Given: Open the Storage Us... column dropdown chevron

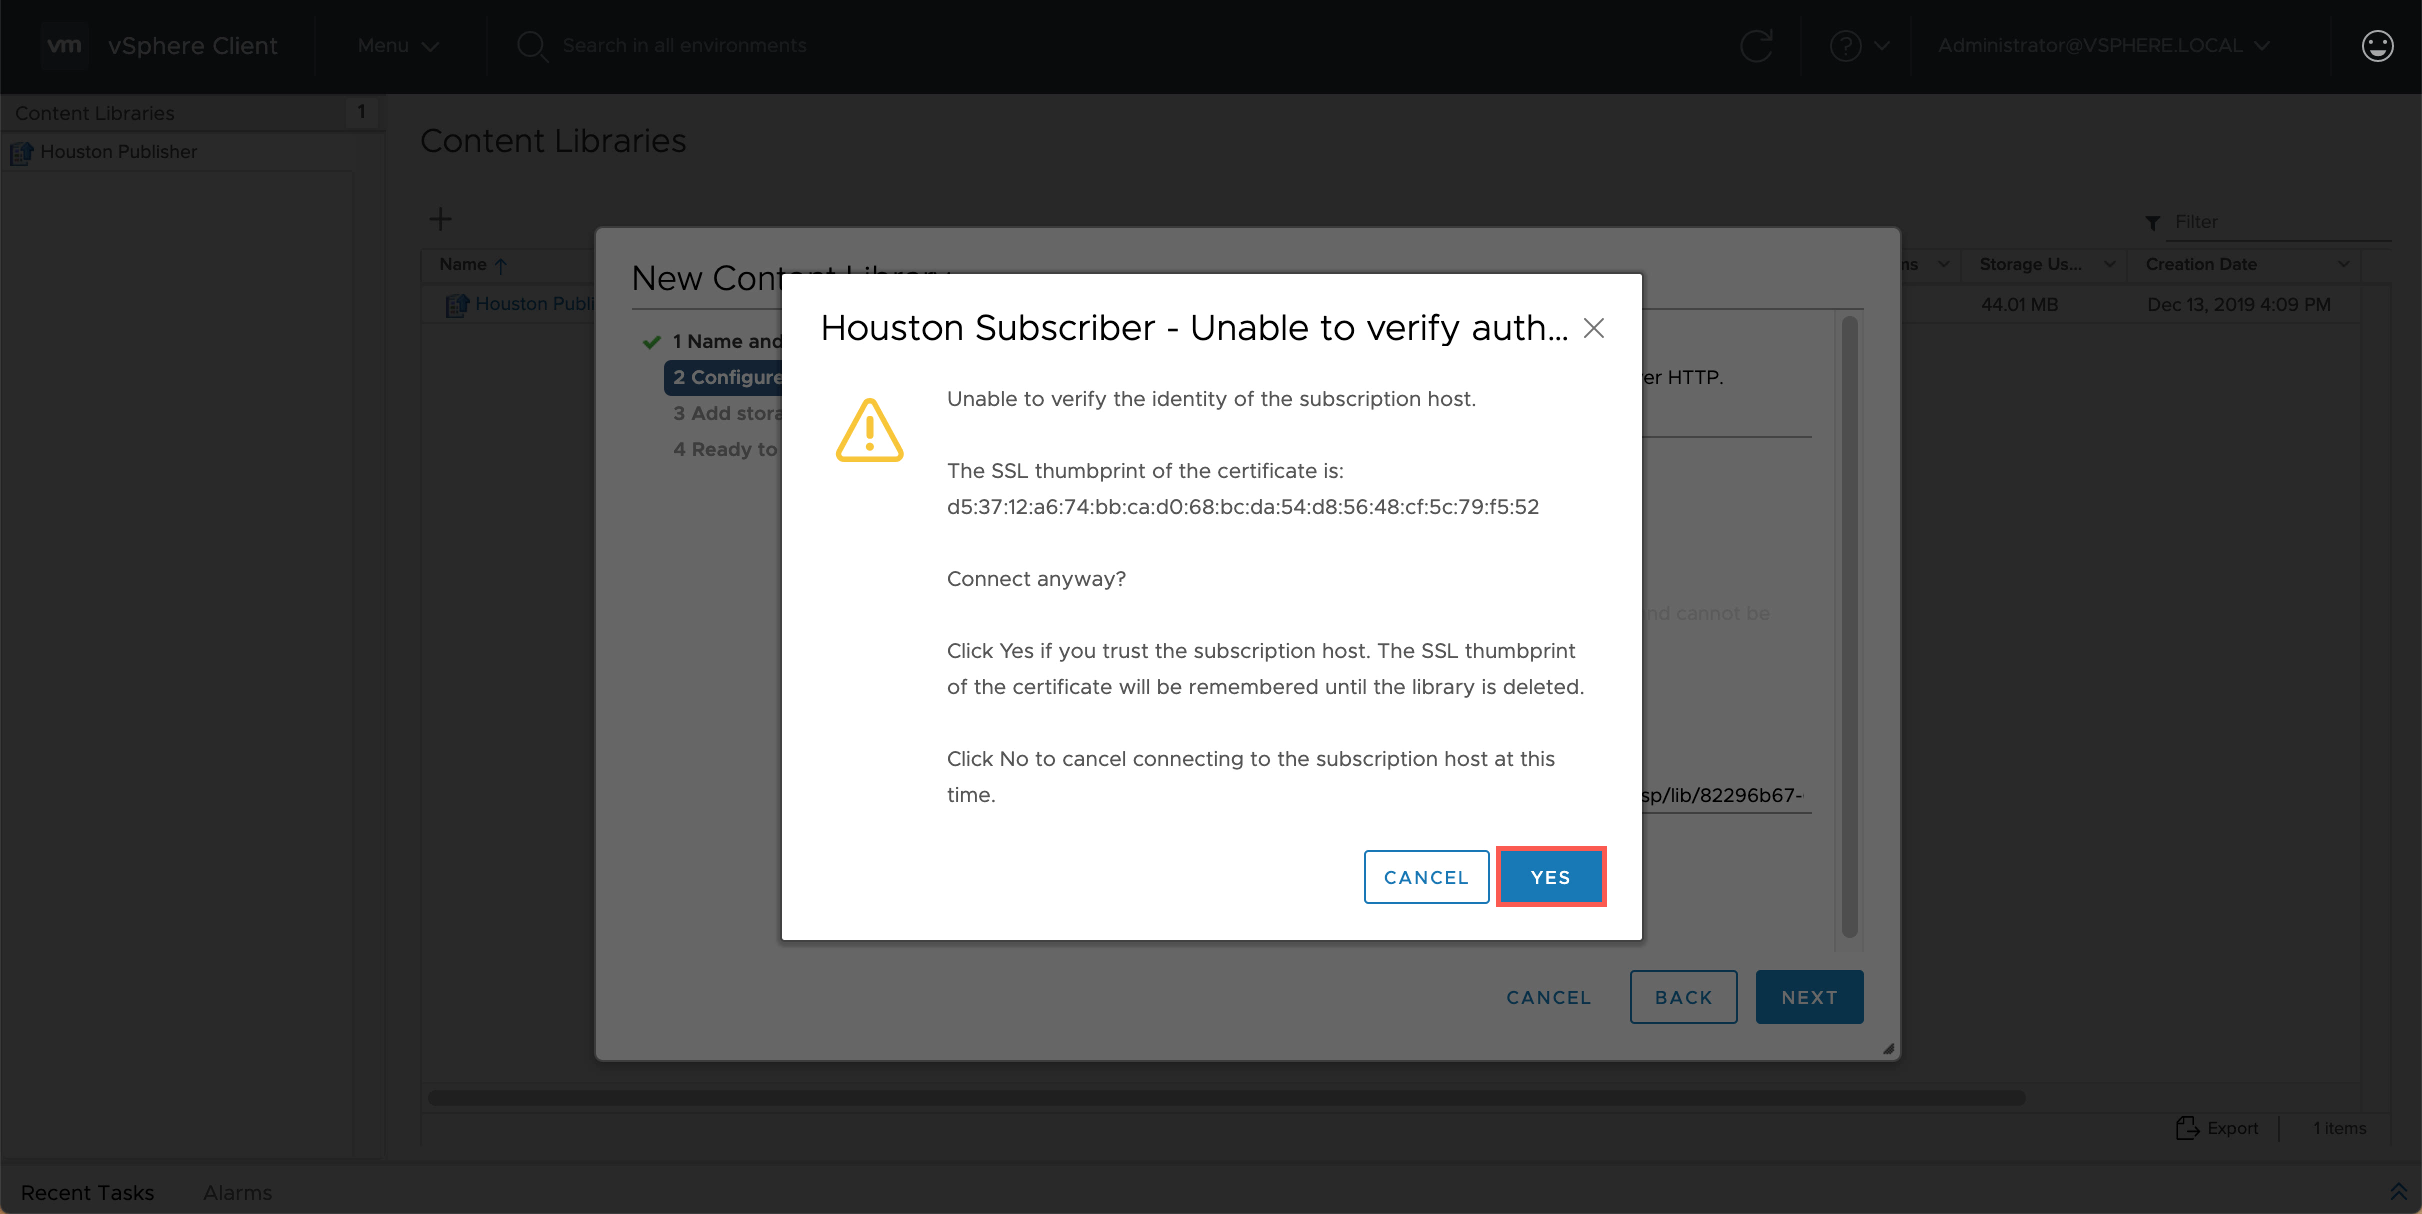Looking at the screenshot, I should [x=2110, y=264].
